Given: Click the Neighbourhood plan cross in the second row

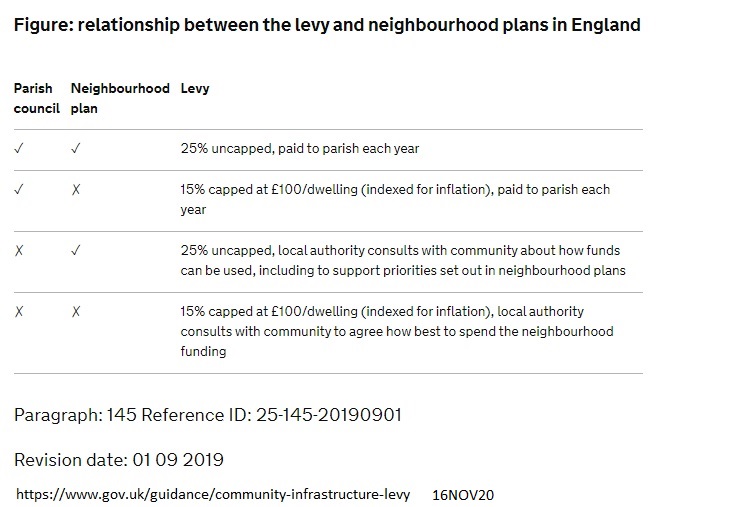Looking at the screenshot, I should tap(76, 190).
